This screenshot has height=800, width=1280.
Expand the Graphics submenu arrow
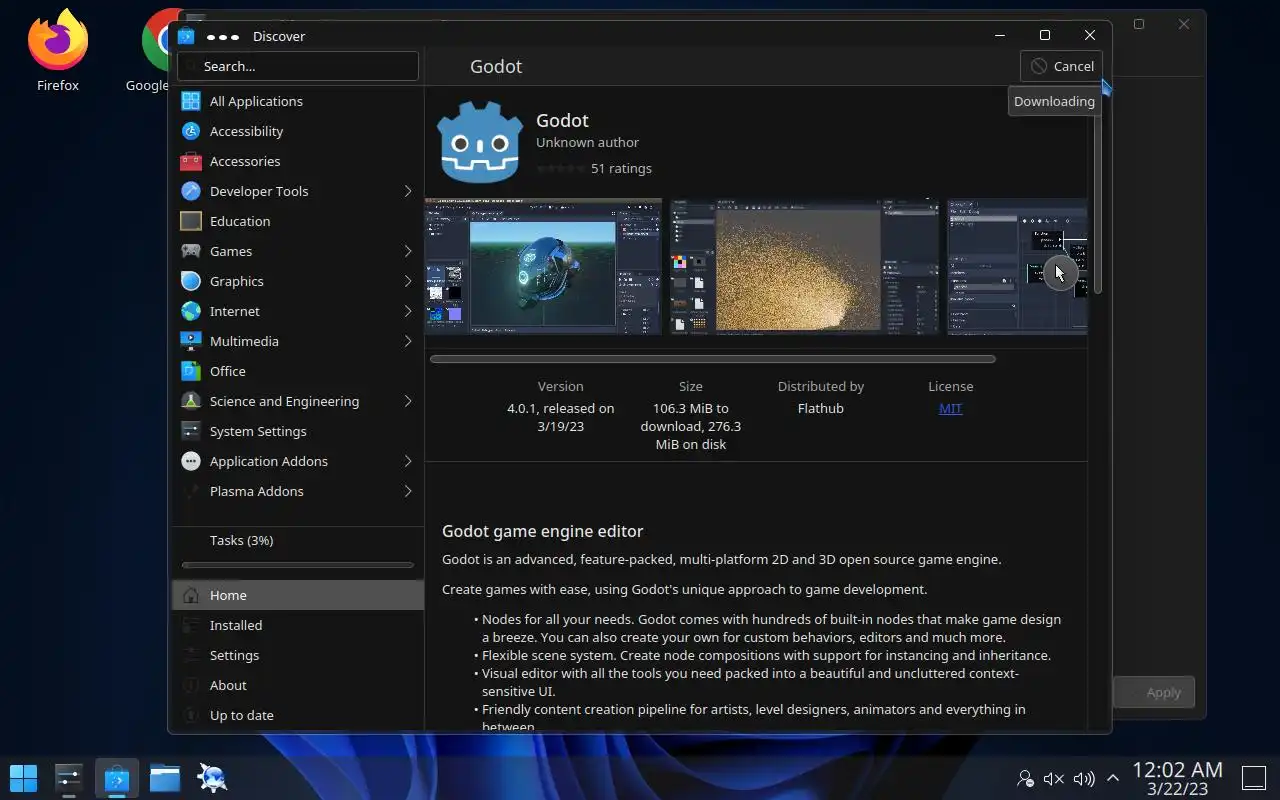[408, 281]
